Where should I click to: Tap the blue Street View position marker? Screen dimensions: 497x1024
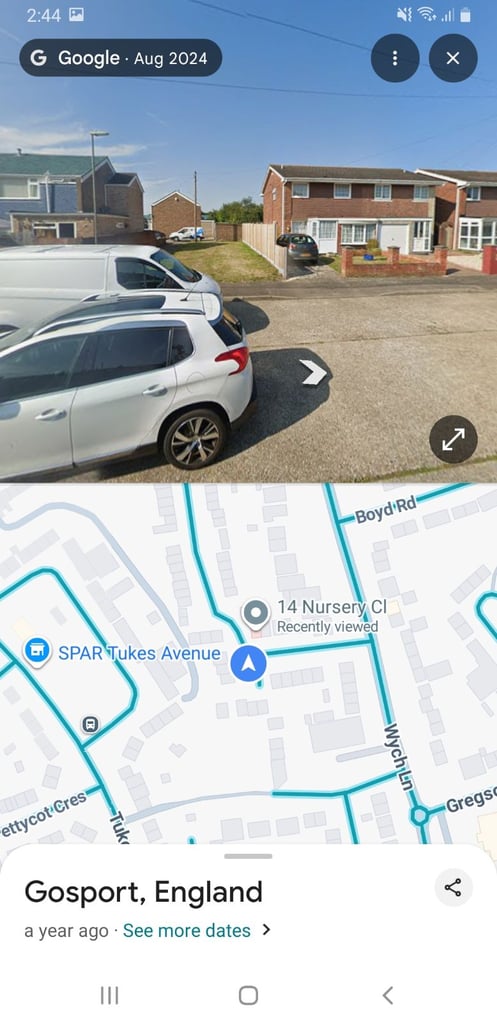coord(248,664)
